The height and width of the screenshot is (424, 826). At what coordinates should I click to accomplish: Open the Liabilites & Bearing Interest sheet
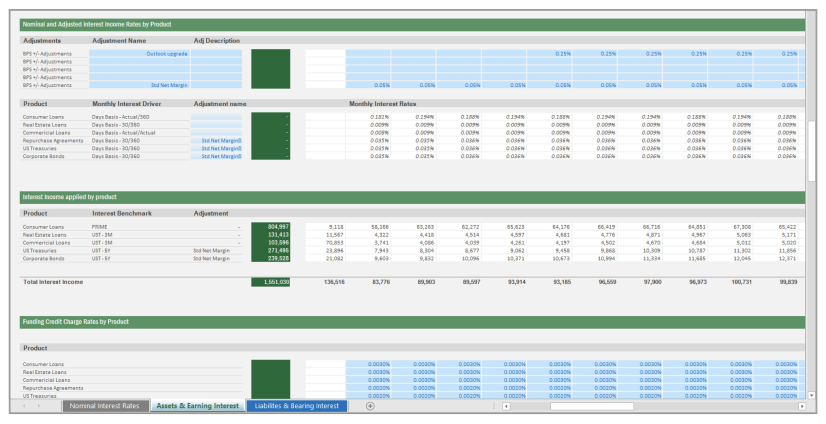click(297, 406)
